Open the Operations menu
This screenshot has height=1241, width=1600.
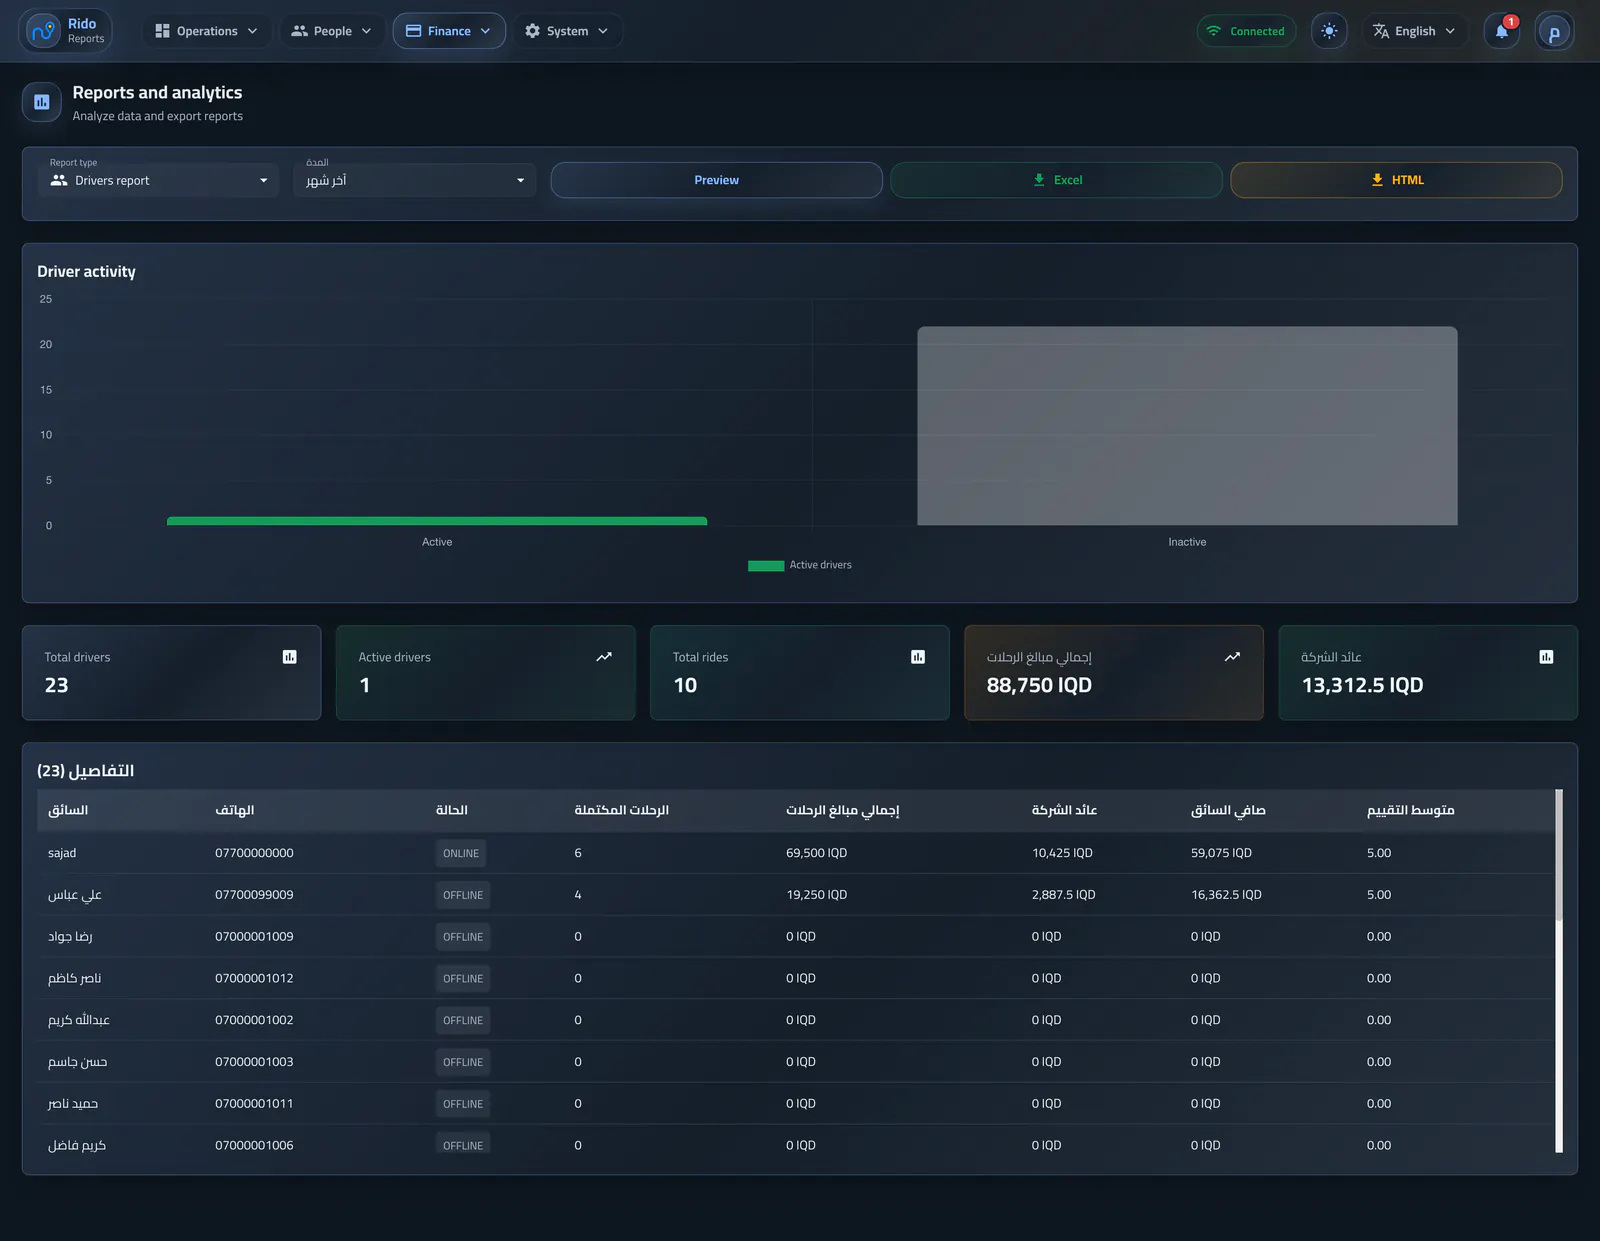point(207,31)
